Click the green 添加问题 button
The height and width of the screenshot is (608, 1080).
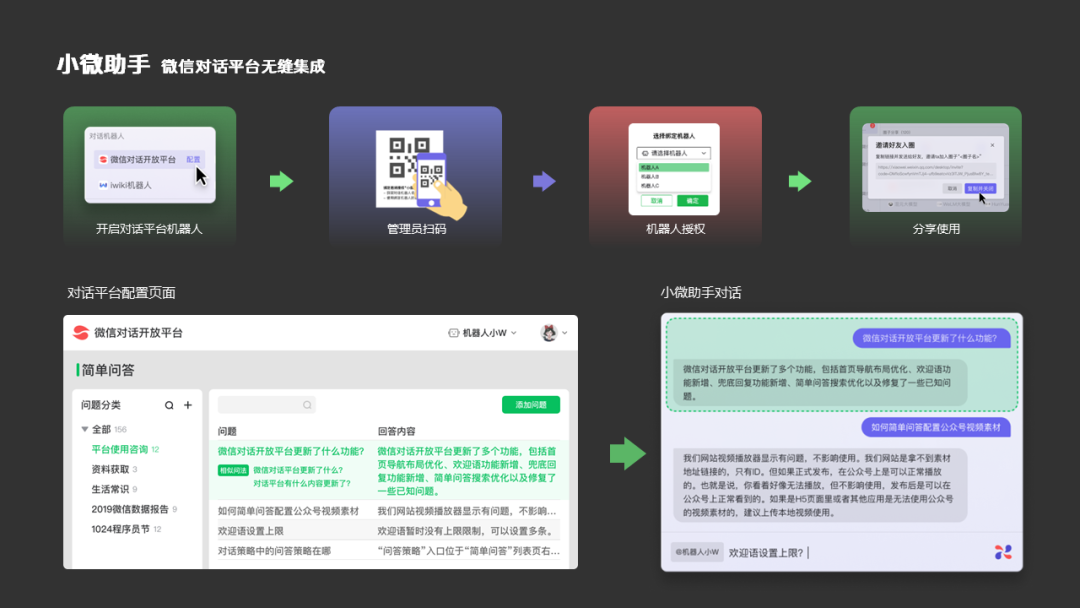click(x=530, y=405)
